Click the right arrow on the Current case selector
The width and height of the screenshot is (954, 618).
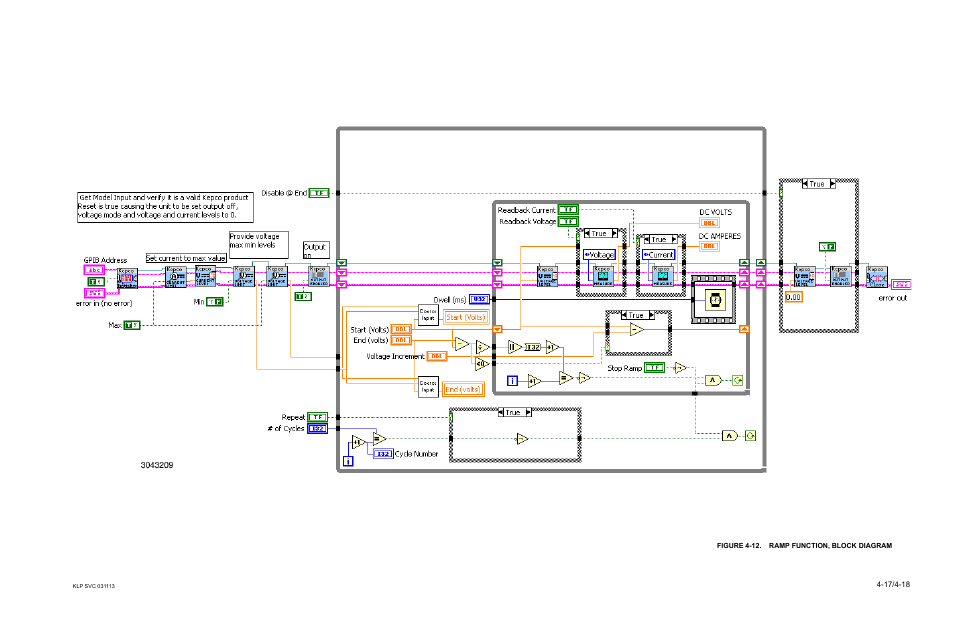click(674, 240)
